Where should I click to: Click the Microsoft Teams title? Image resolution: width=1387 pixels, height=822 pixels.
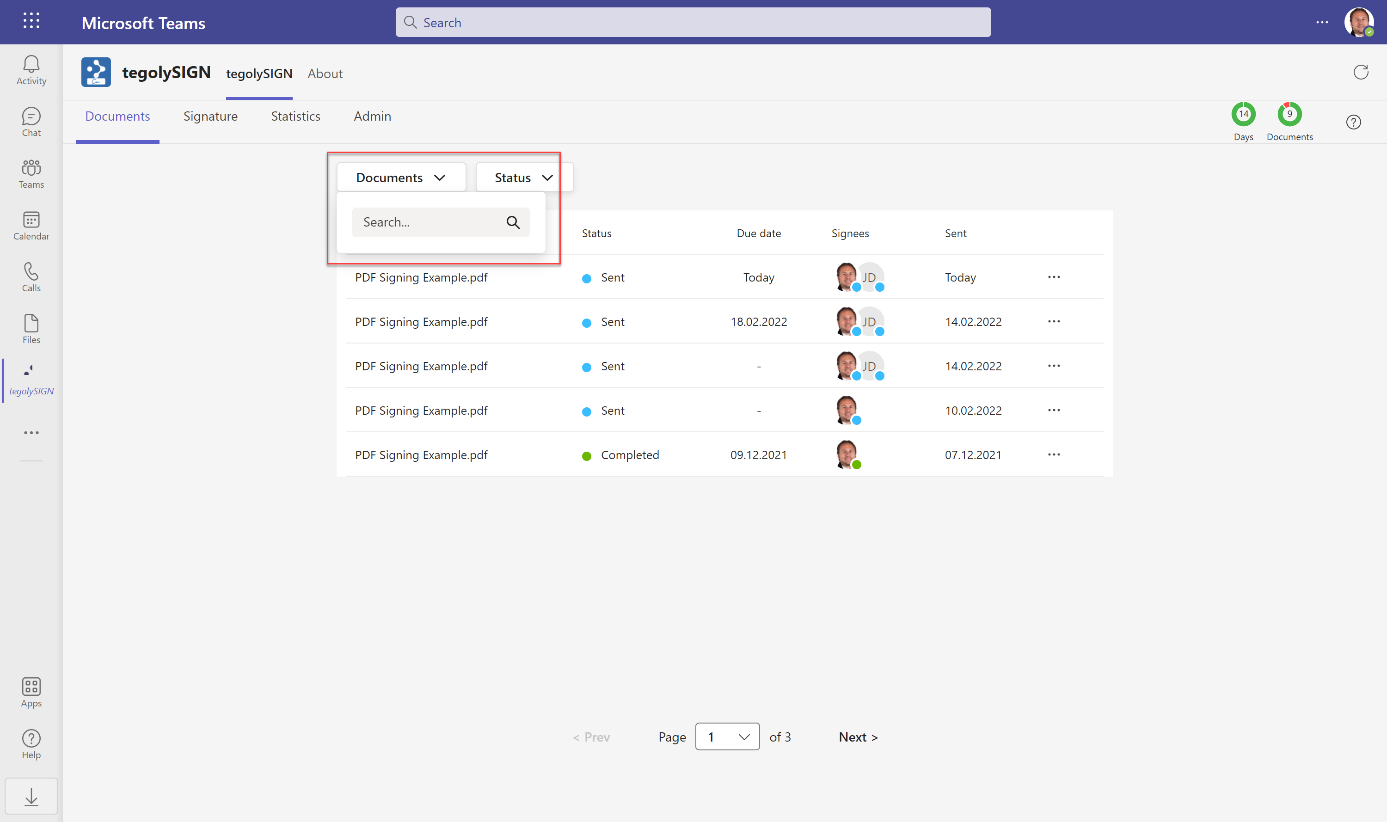[143, 22]
